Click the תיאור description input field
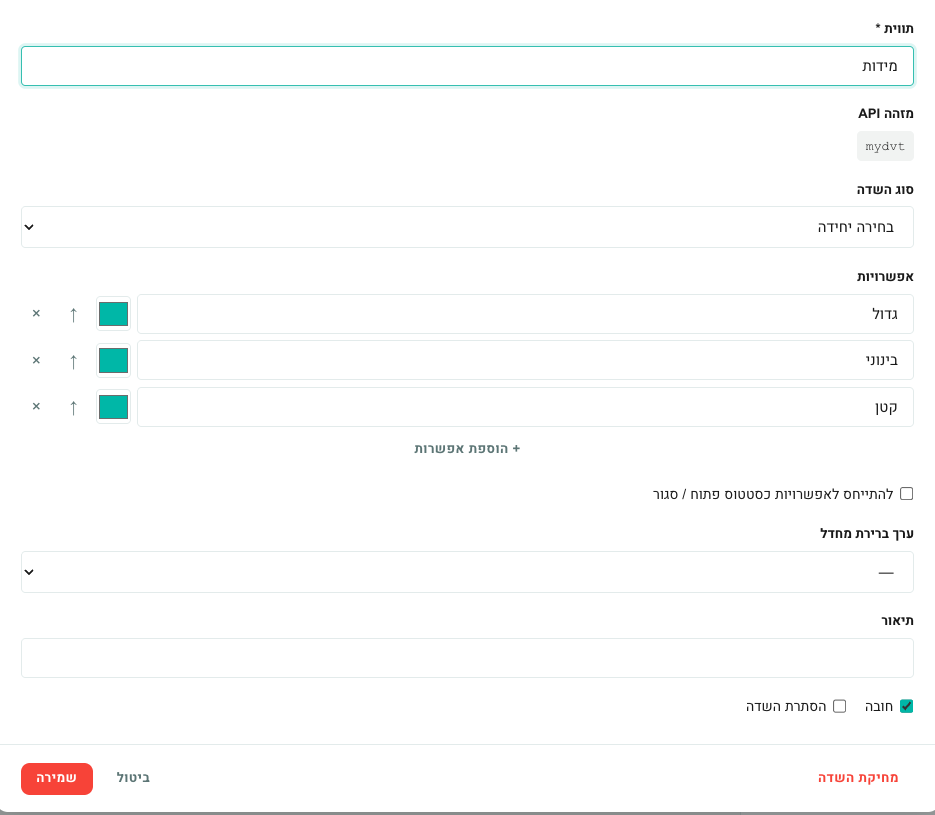Image resolution: width=935 pixels, height=815 pixels. (x=468, y=658)
